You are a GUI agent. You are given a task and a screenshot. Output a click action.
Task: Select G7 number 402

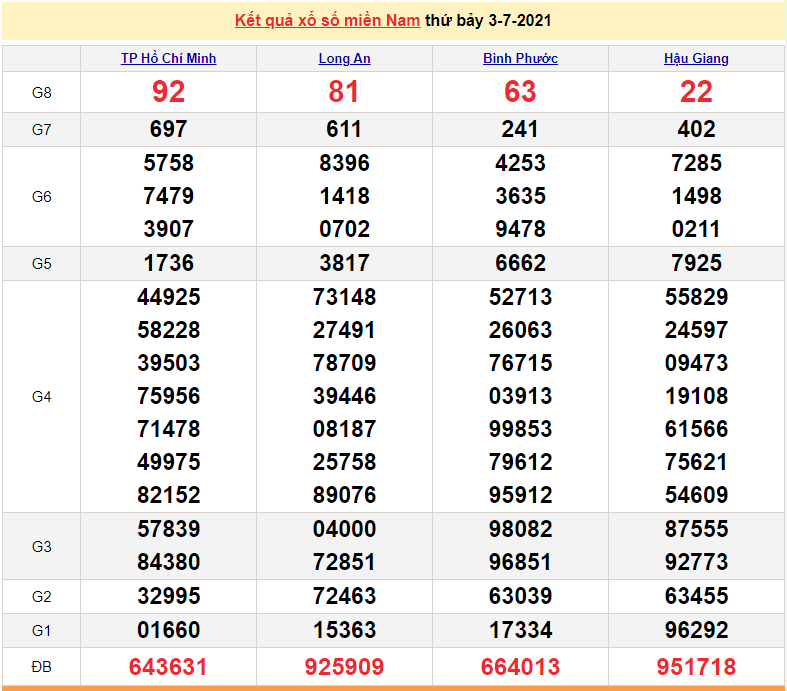pos(696,129)
